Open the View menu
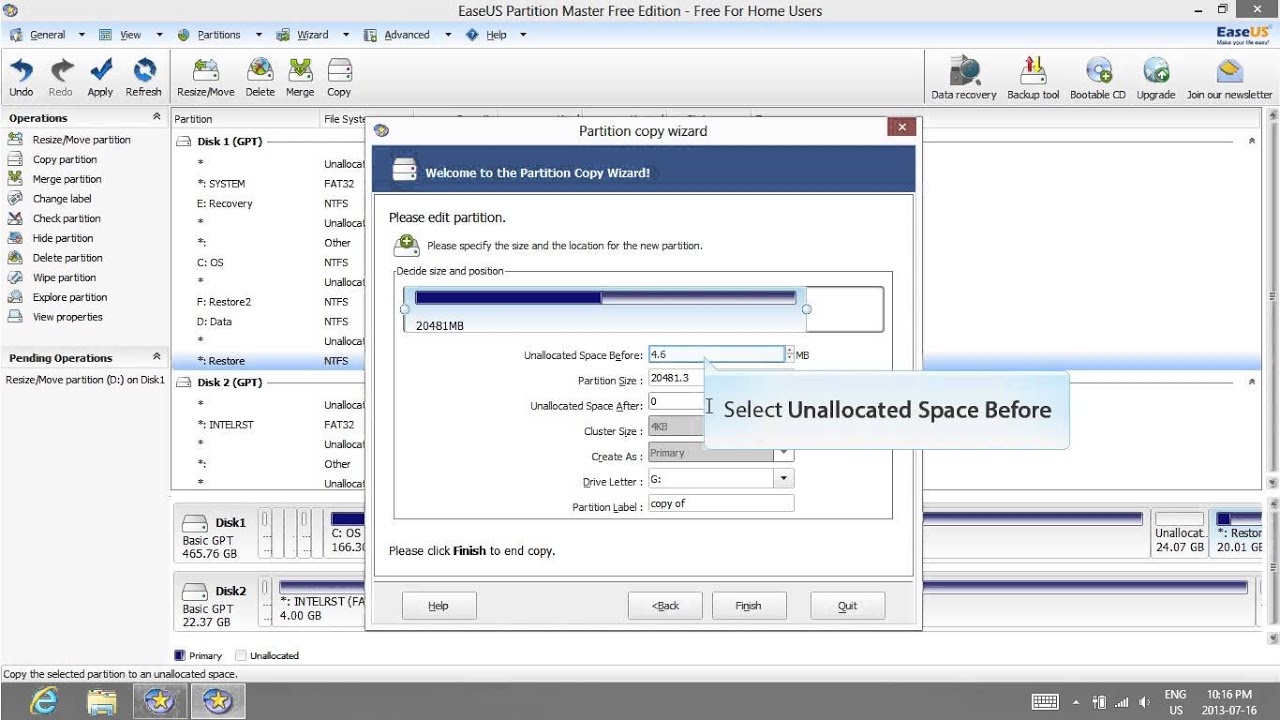 tap(131, 34)
